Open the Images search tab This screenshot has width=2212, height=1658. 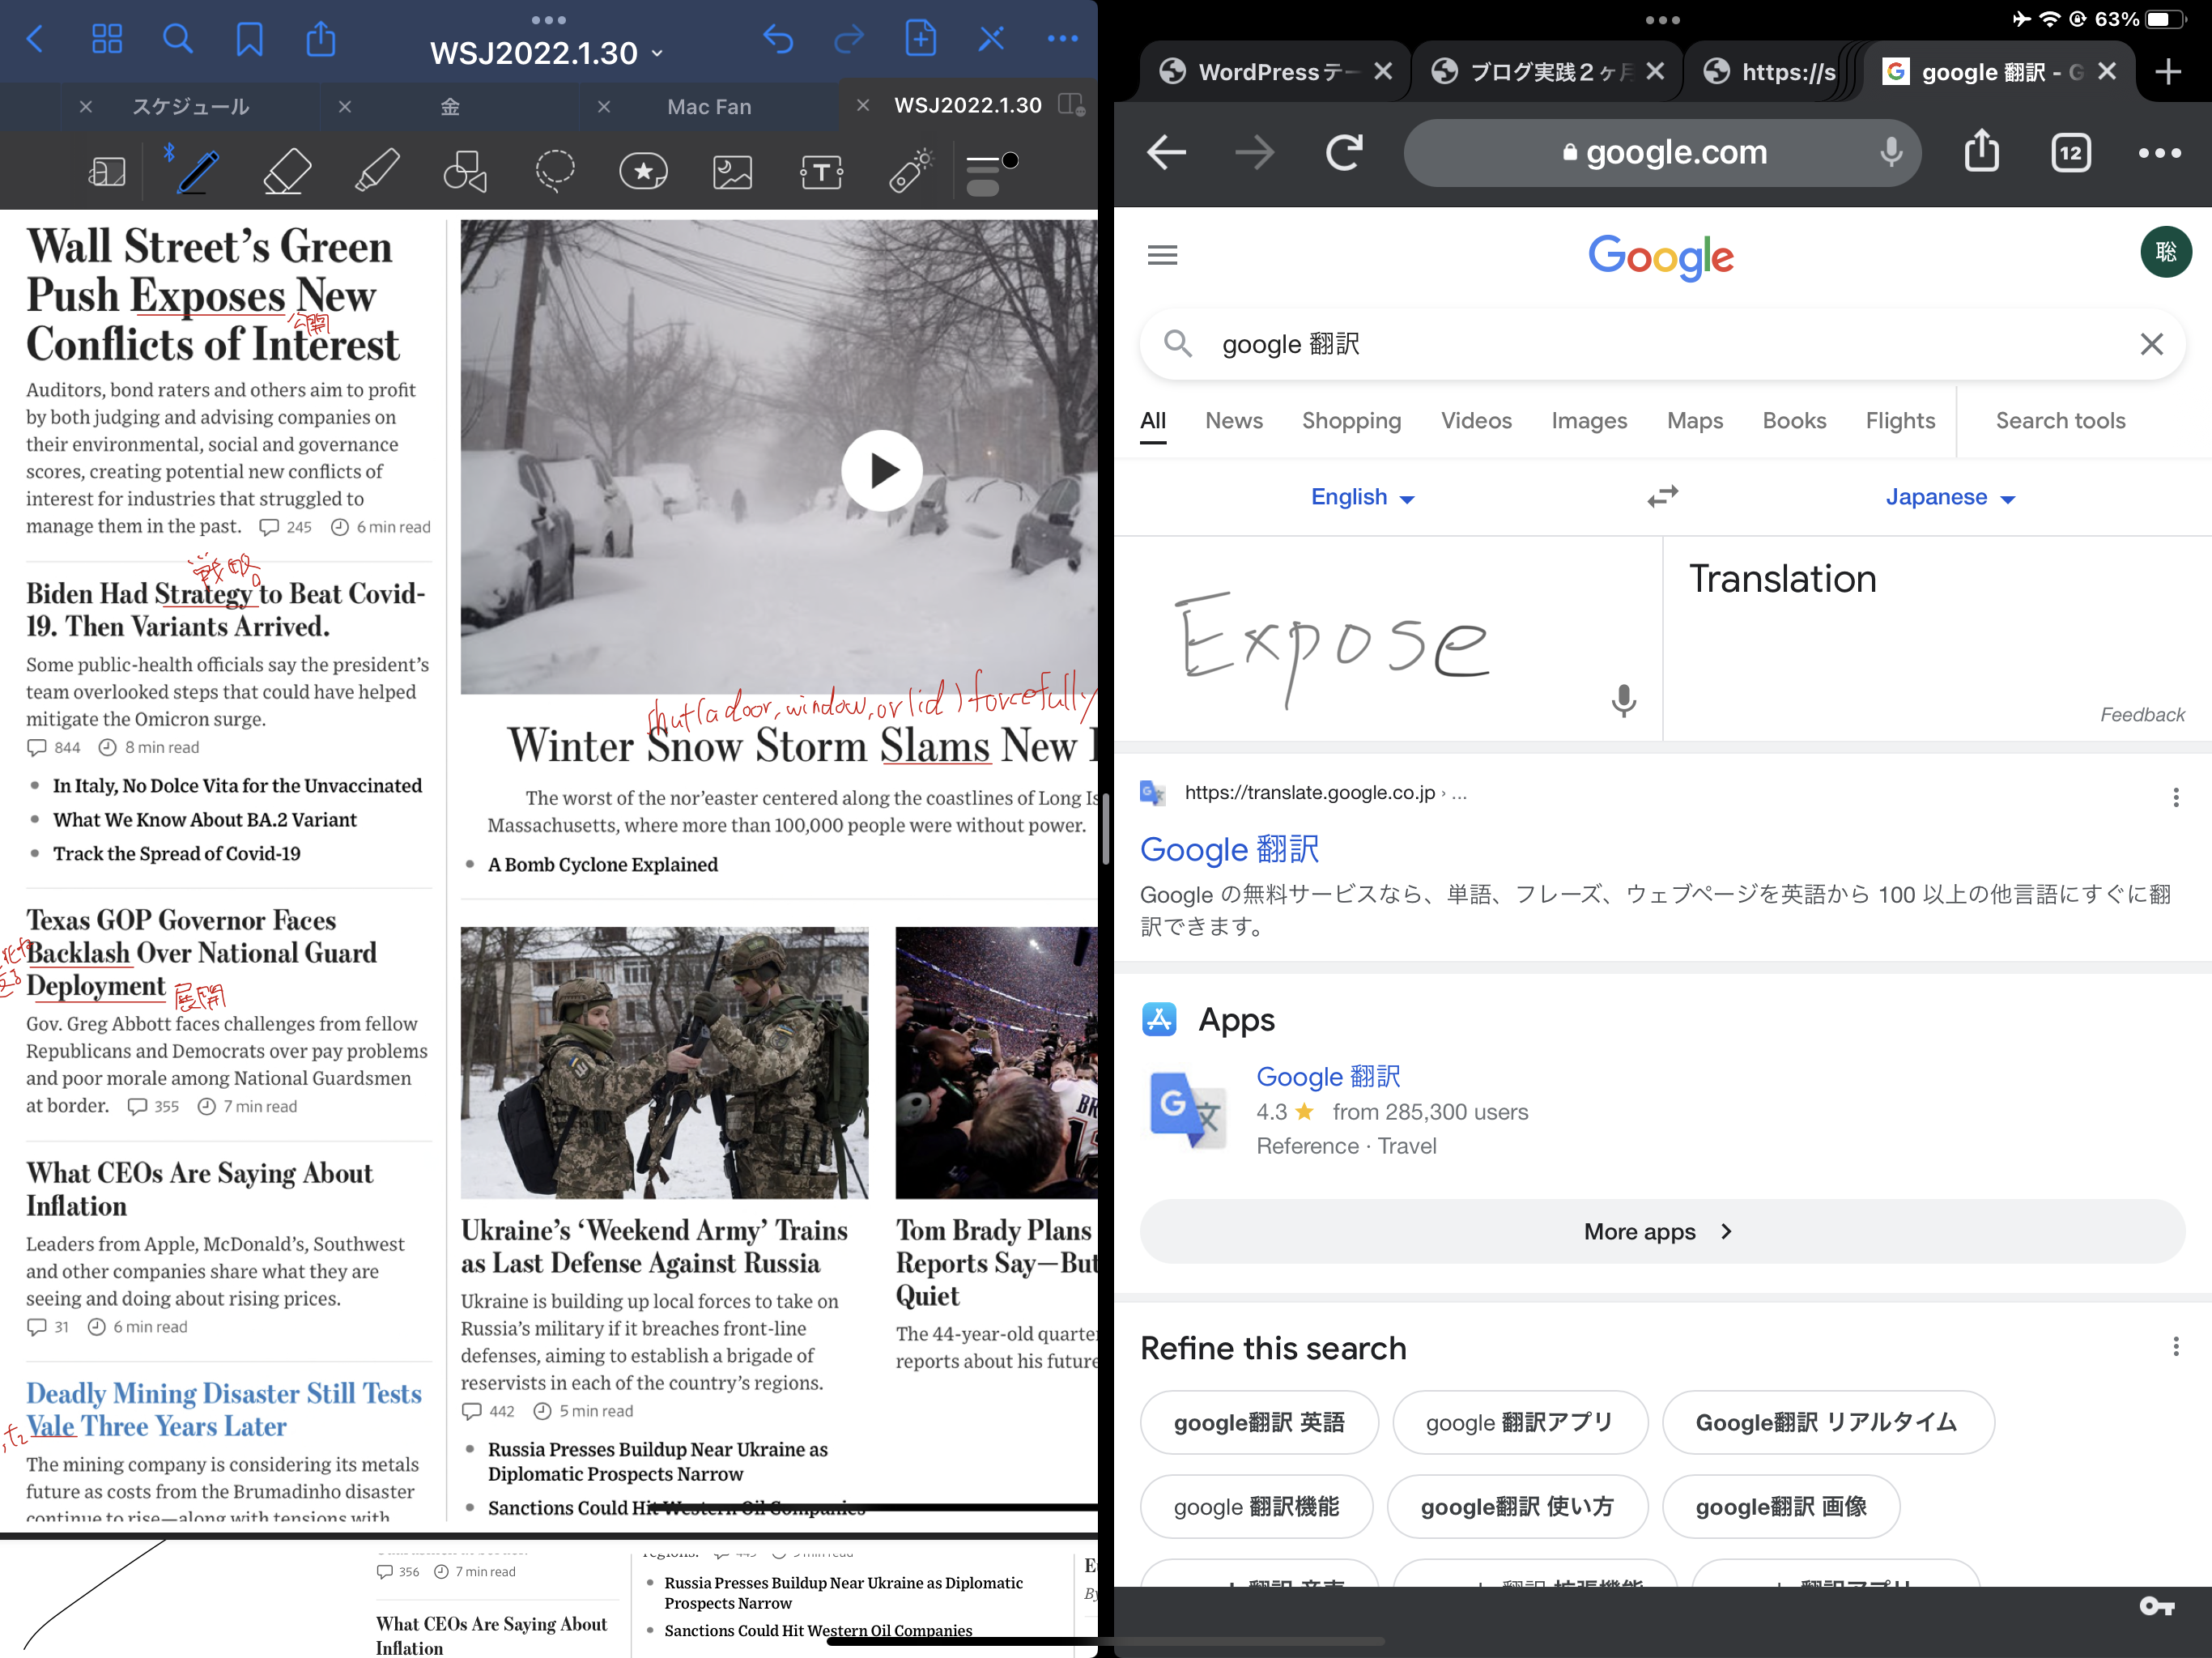1588,421
